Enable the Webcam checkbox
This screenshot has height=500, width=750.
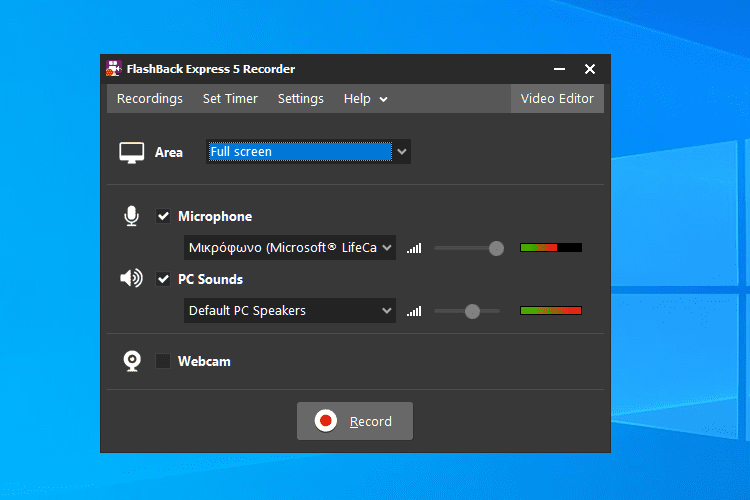point(163,361)
